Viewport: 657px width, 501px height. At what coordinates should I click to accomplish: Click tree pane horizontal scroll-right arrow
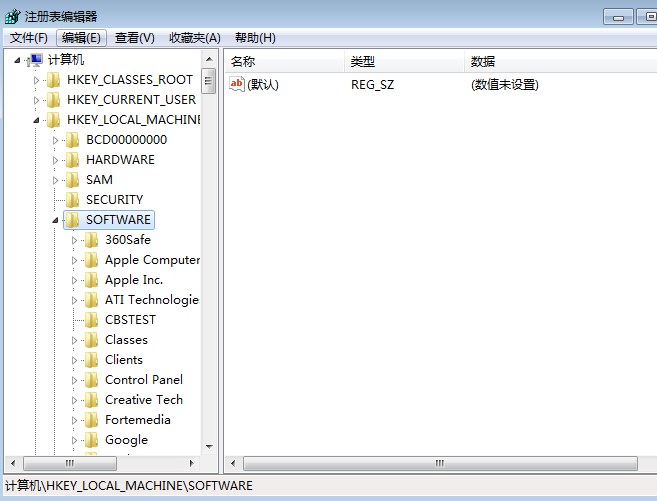click(x=191, y=463)
